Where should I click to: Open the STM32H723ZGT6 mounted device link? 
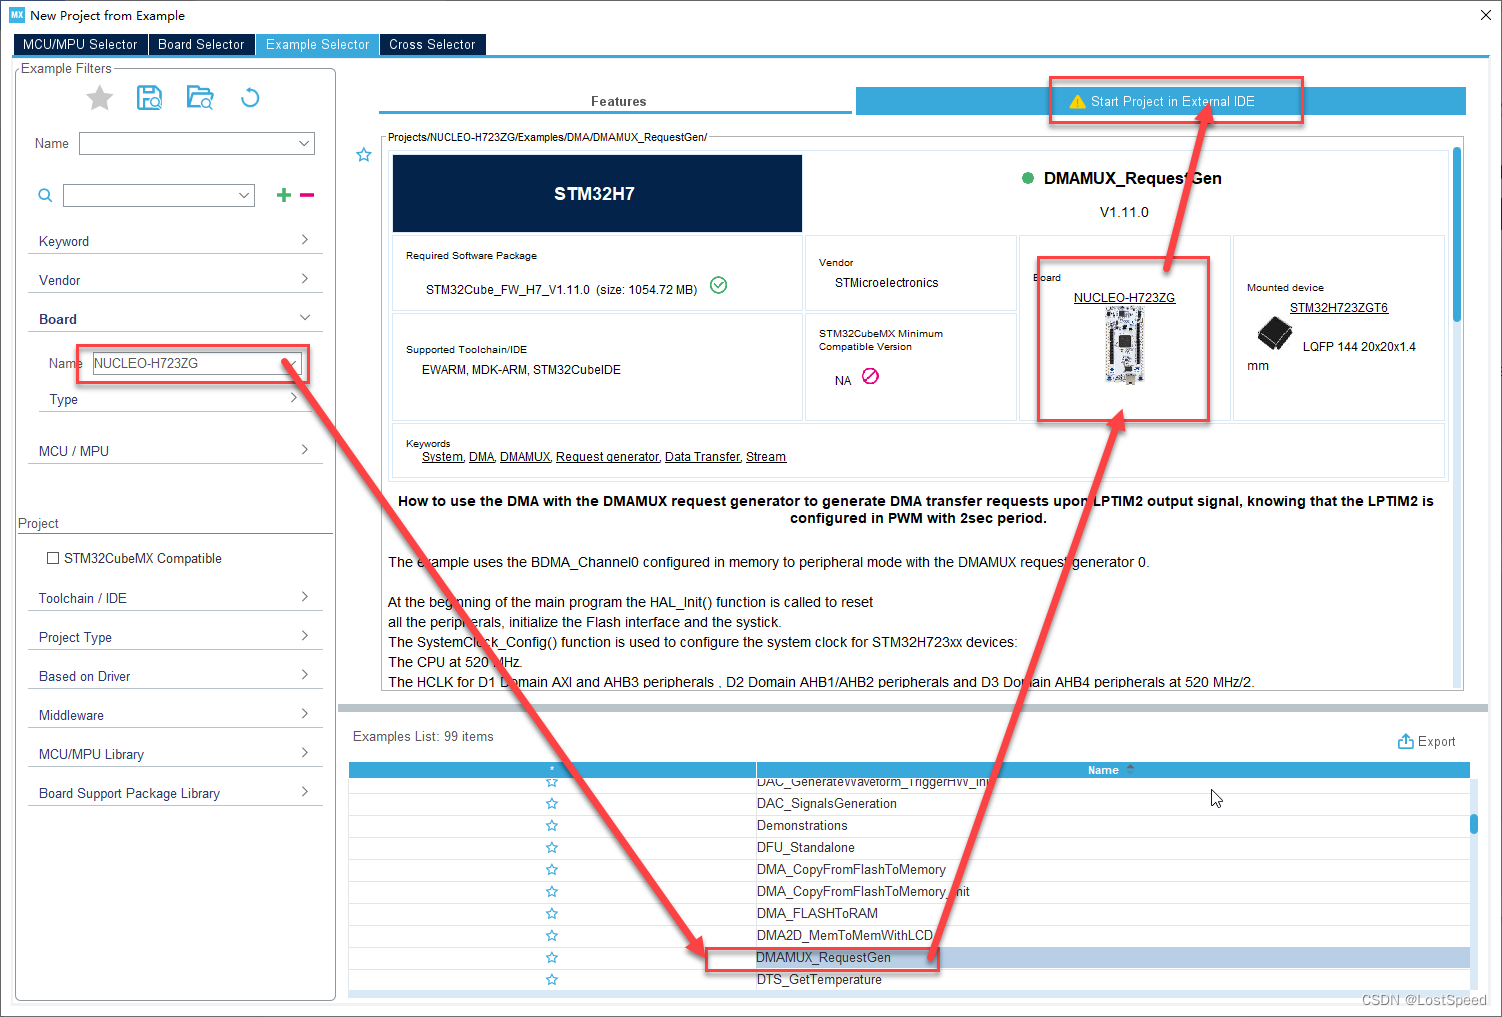[x=1338, y=307]
